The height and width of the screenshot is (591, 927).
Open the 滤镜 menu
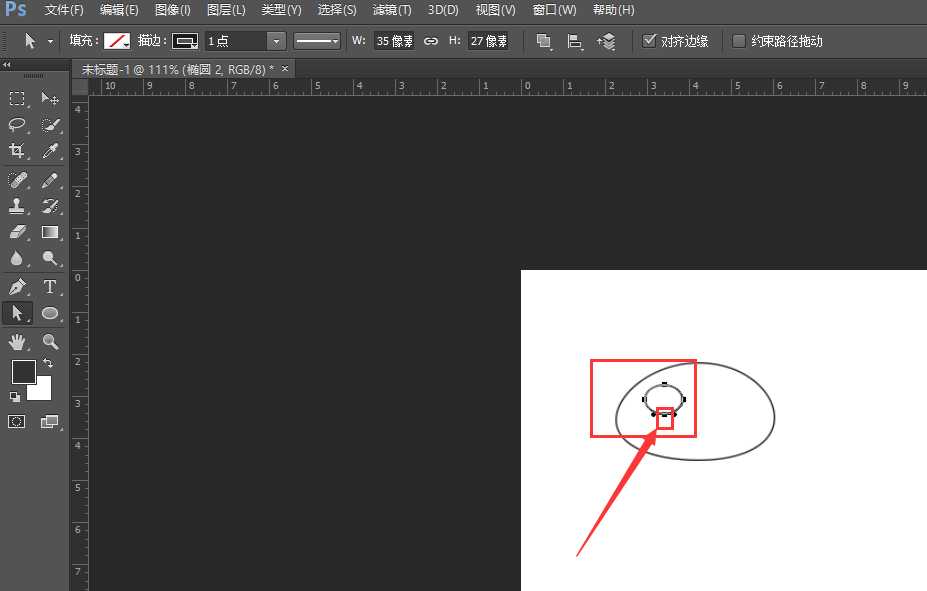pyautogui.click(x=391, y=11)
